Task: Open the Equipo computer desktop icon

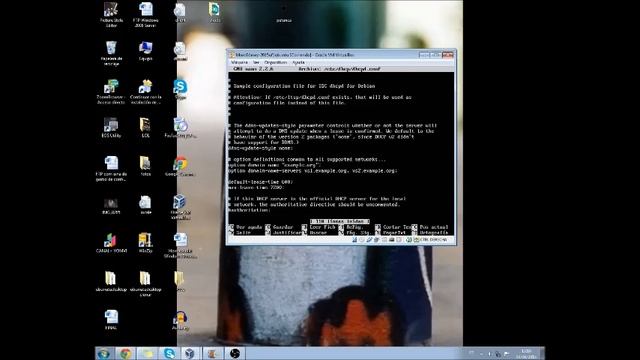Action: [145, 51]
